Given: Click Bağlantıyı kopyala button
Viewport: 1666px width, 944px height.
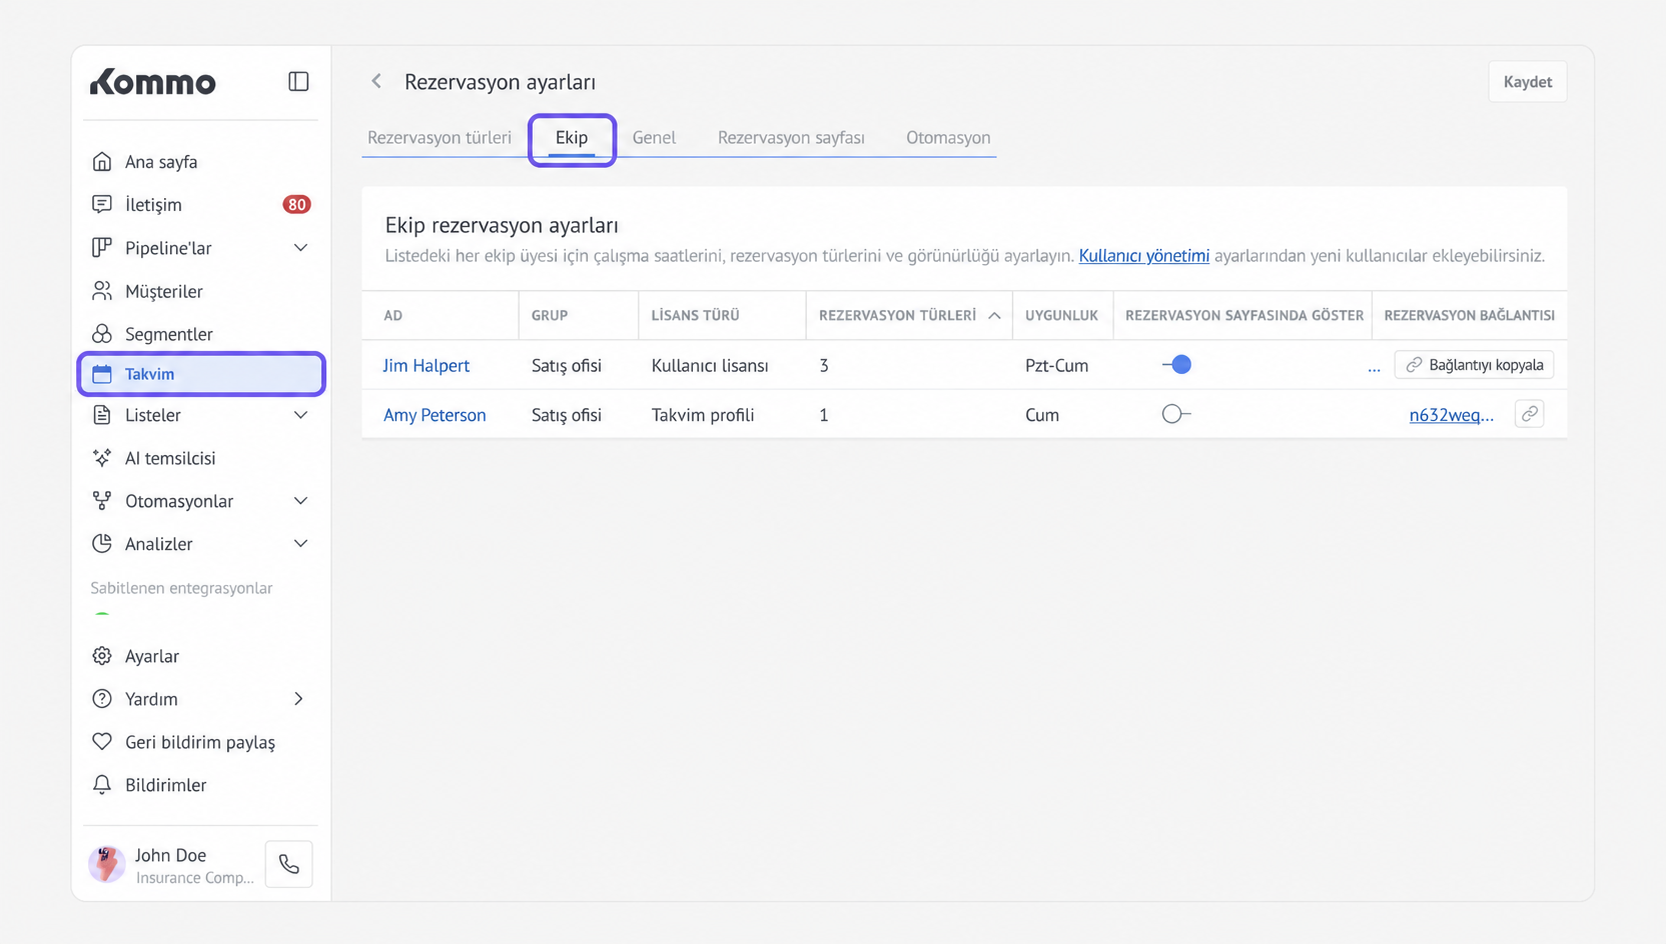Looking at the screenshot, I should pyautogui.click(x=1474, y=365).
